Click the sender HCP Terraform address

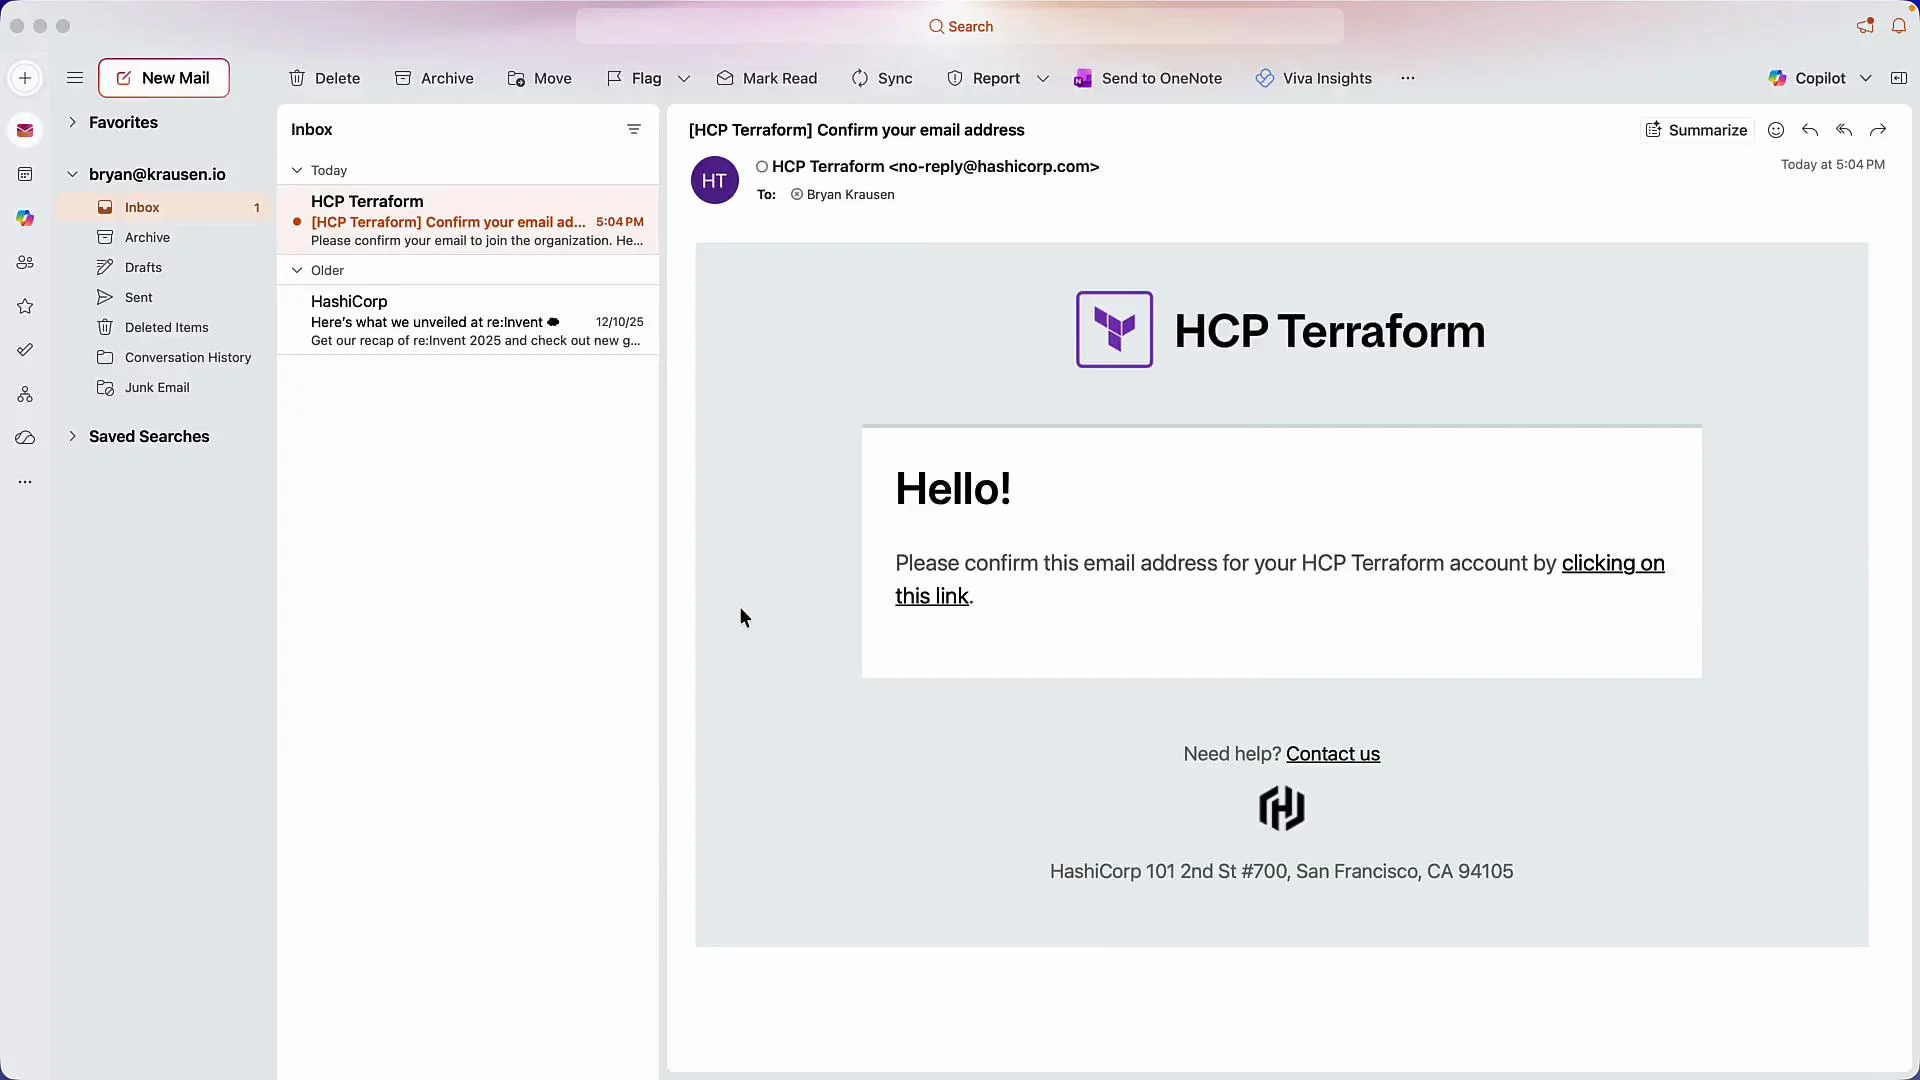(935, 166)
